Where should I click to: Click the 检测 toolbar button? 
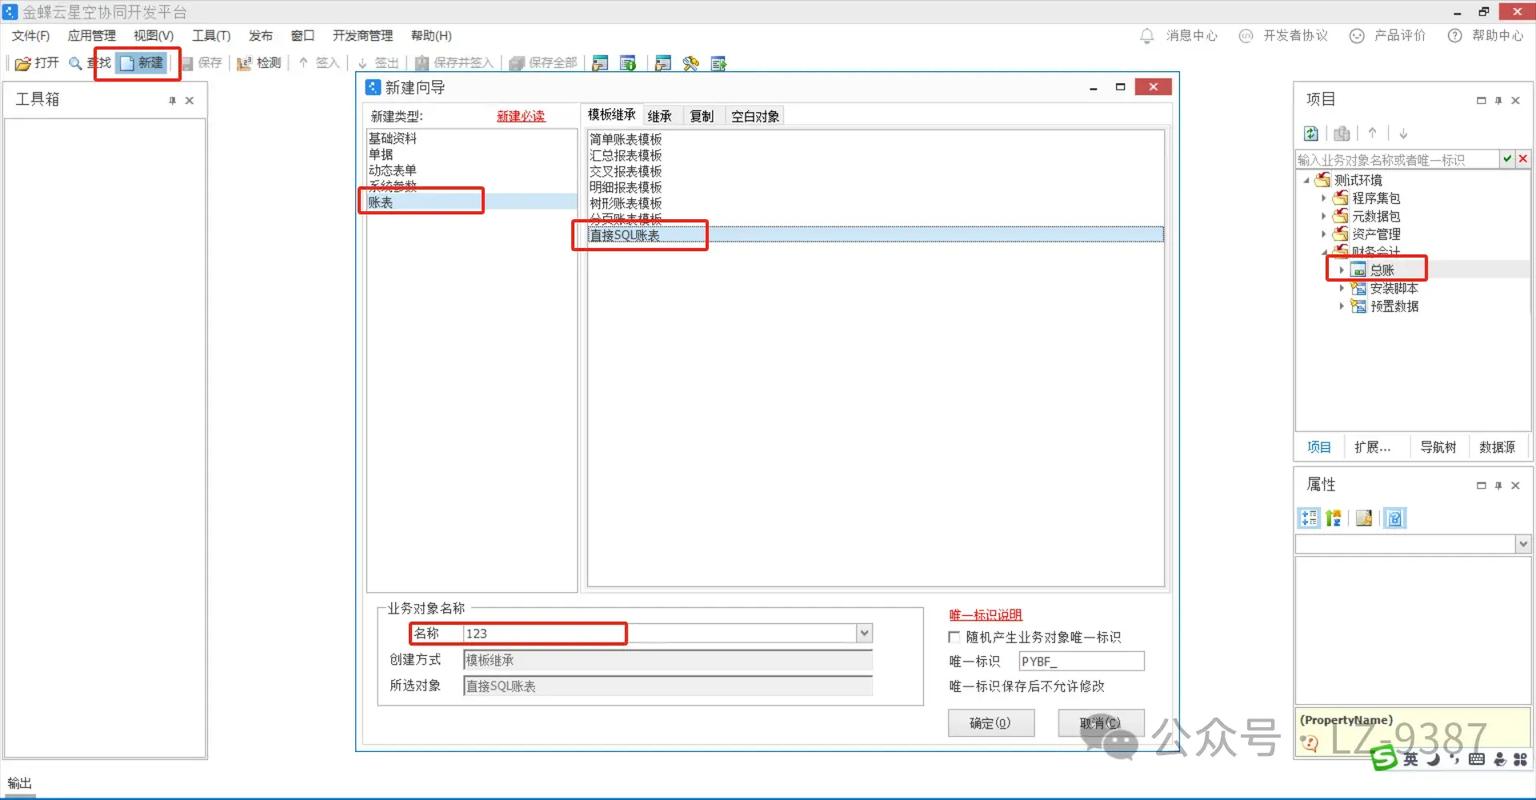[x=259, y=63]
